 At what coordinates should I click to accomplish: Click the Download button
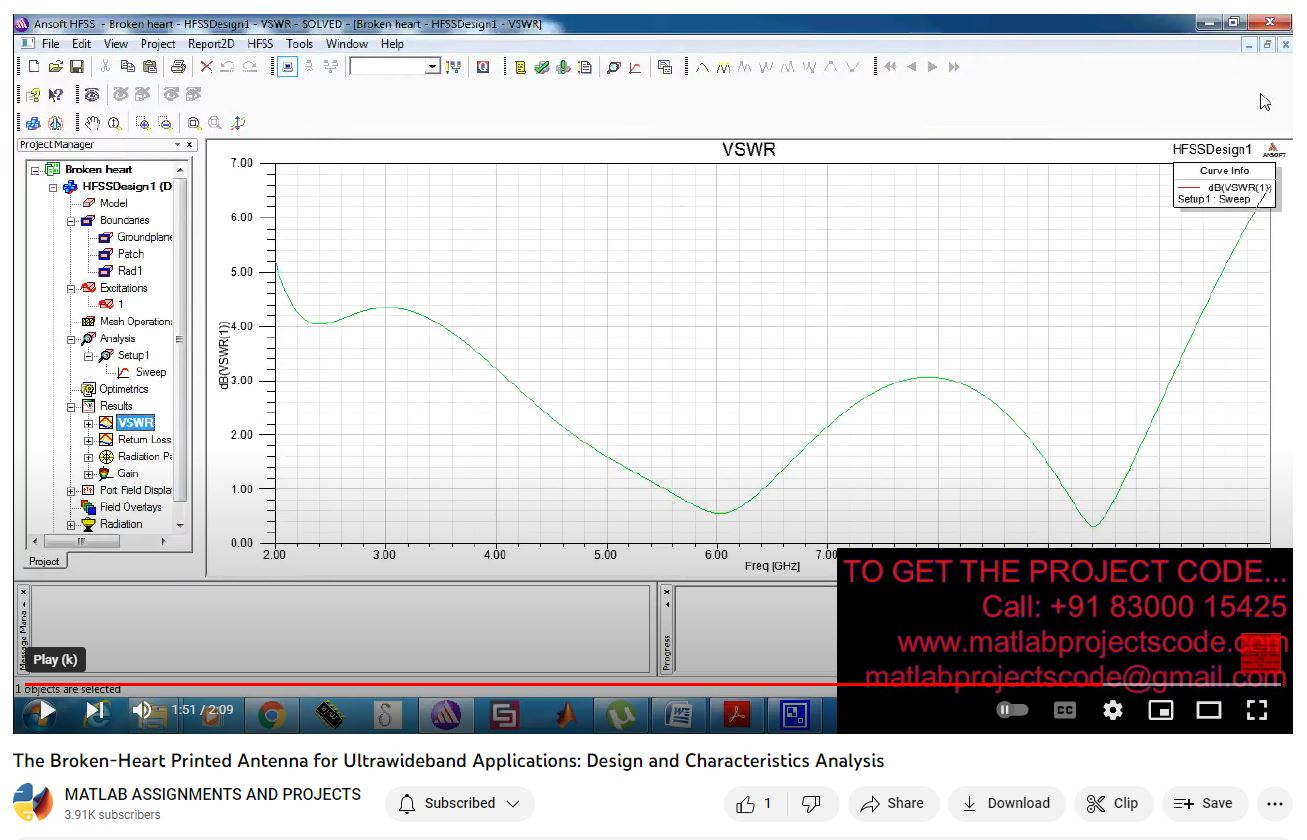coord(1005,803)
